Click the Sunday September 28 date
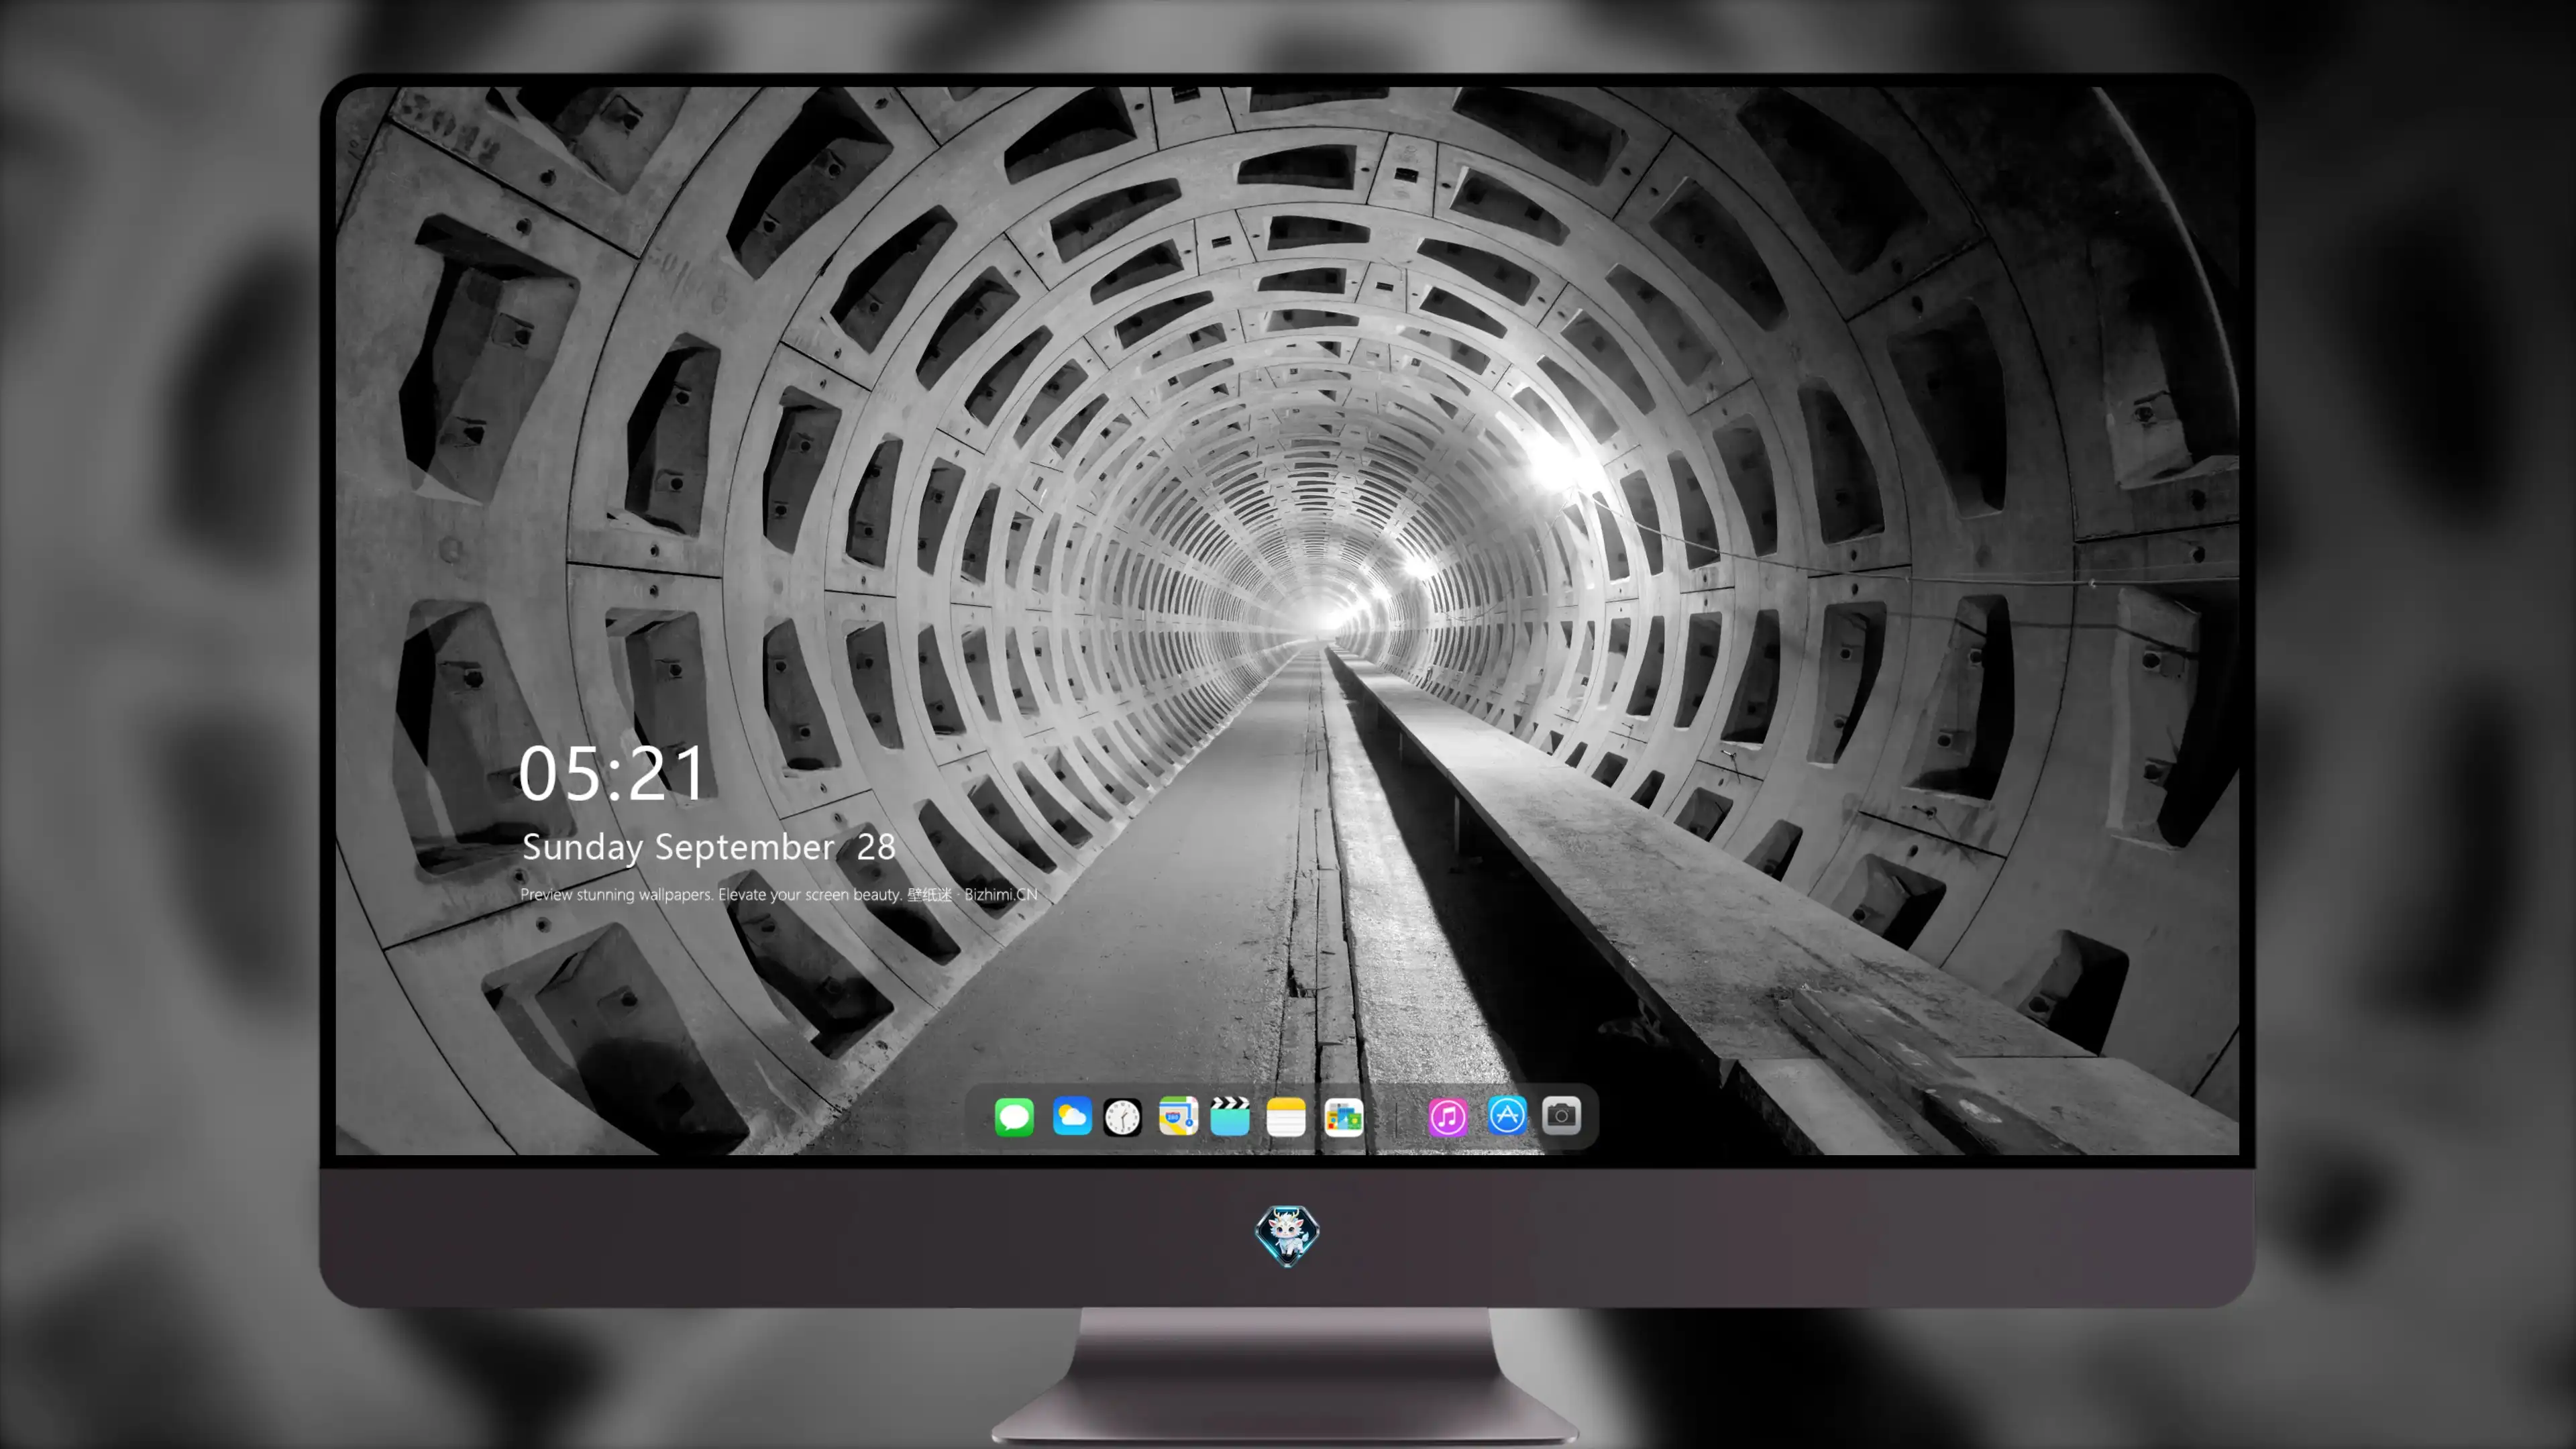Screen dimensions: 2576x1449 [x=708, y=848]
